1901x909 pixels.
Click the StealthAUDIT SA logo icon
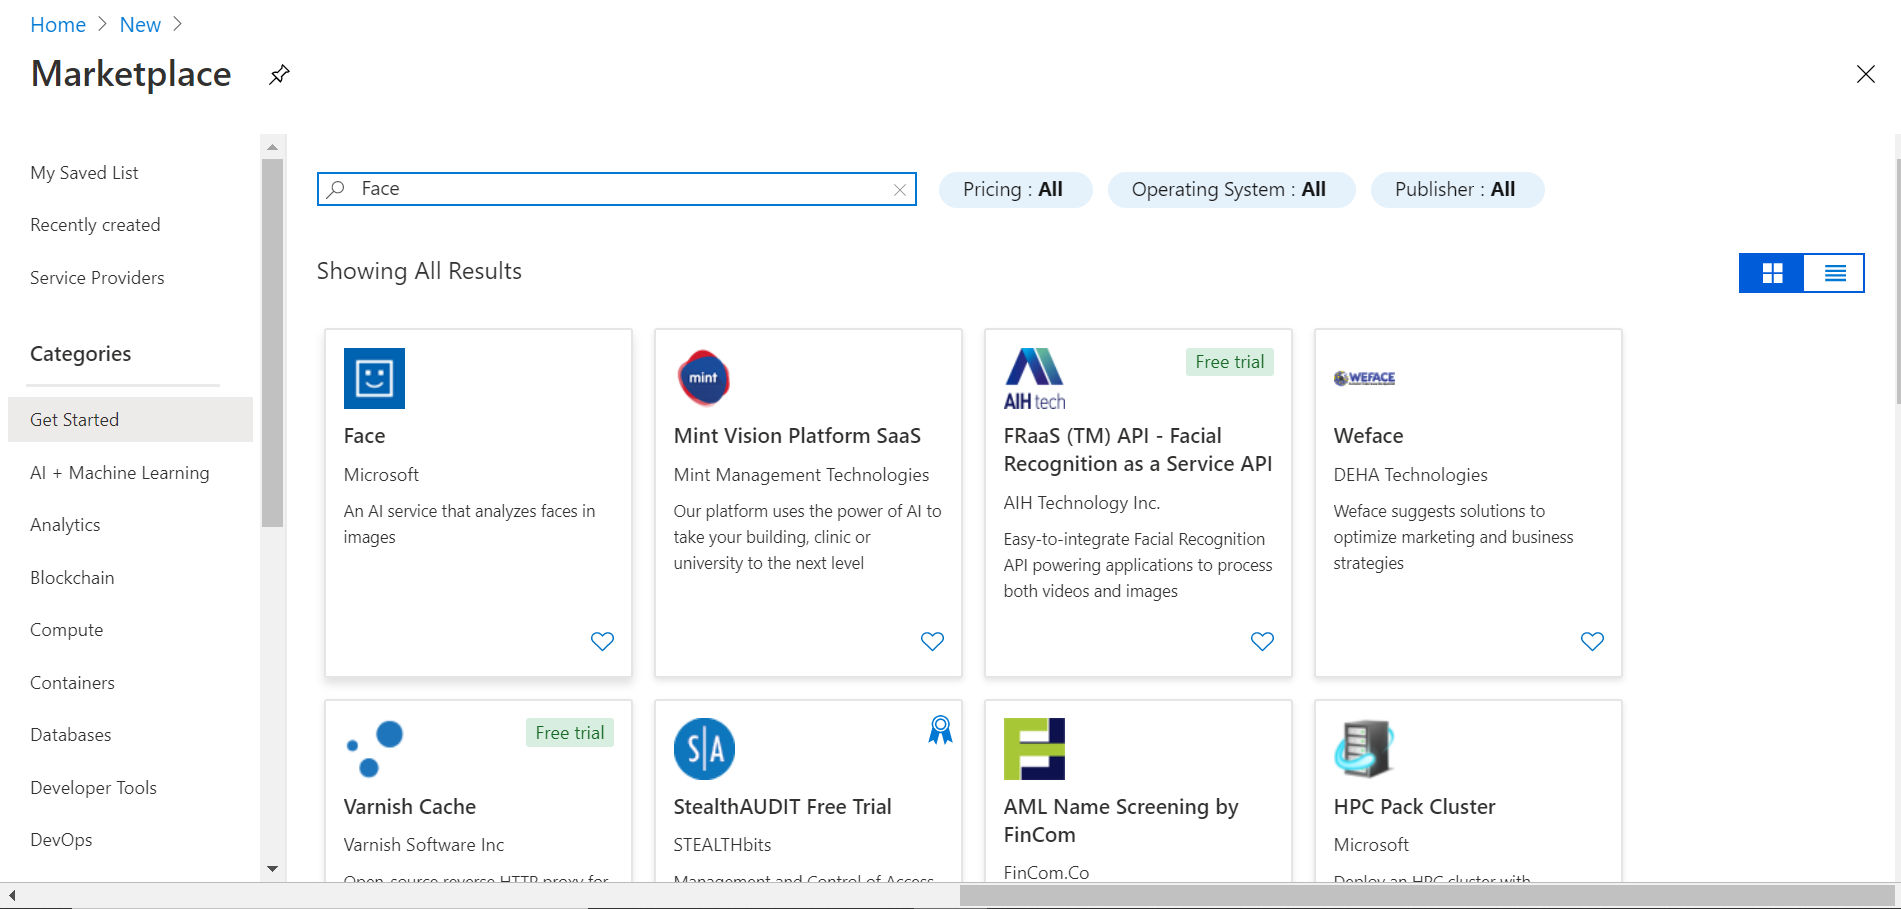click(704, 749)
